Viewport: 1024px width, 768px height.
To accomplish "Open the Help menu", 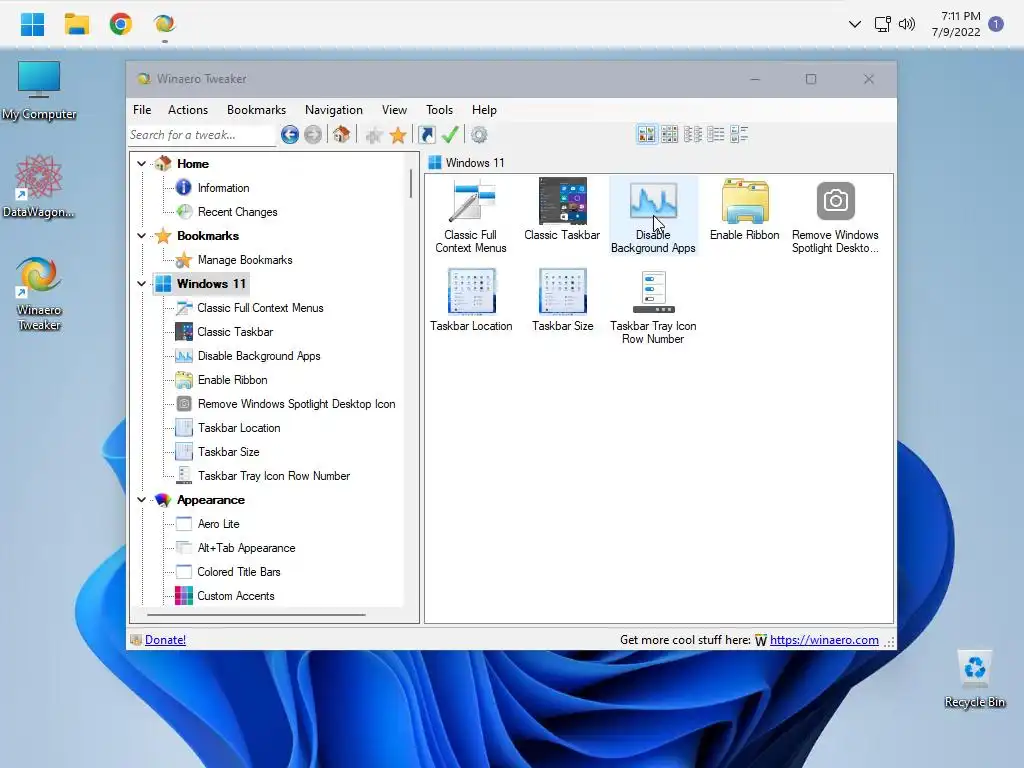I will (x=484, y=110).
